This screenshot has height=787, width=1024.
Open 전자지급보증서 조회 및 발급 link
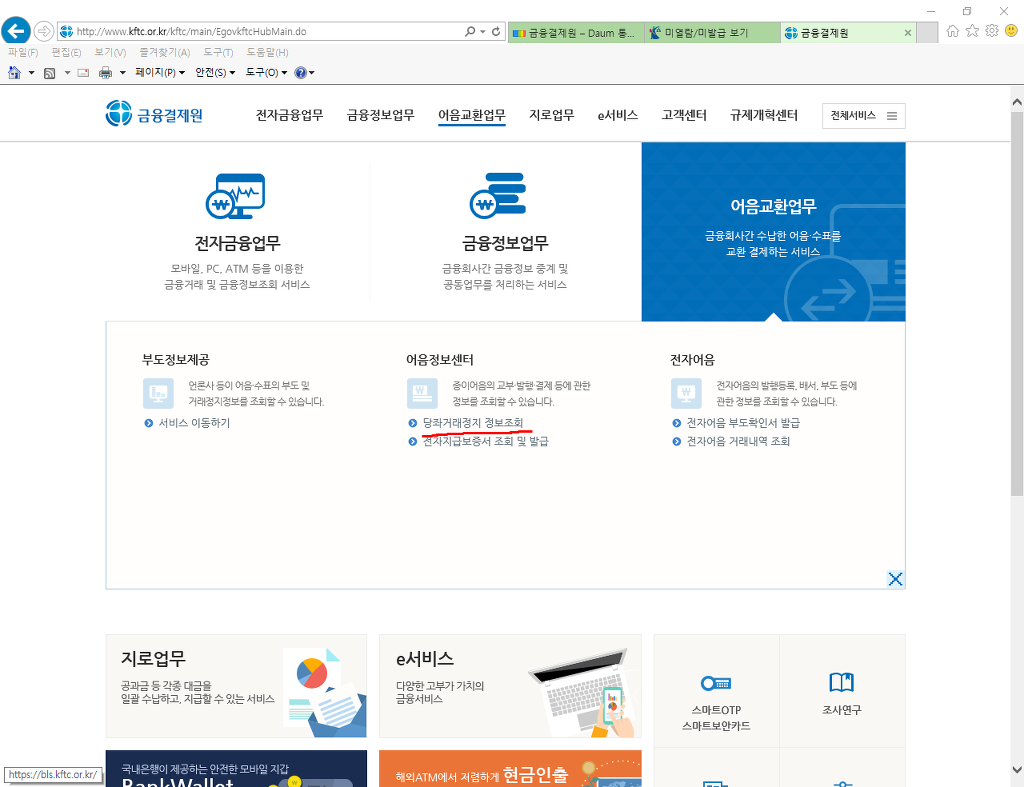[485, 442]
